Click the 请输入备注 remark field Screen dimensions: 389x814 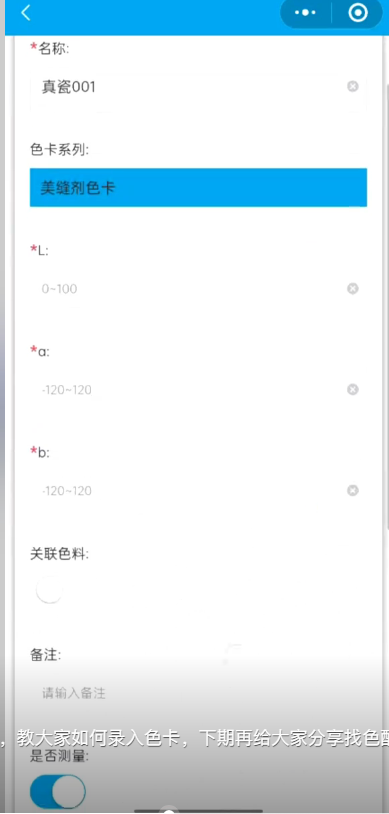click(x=198, y=693)
